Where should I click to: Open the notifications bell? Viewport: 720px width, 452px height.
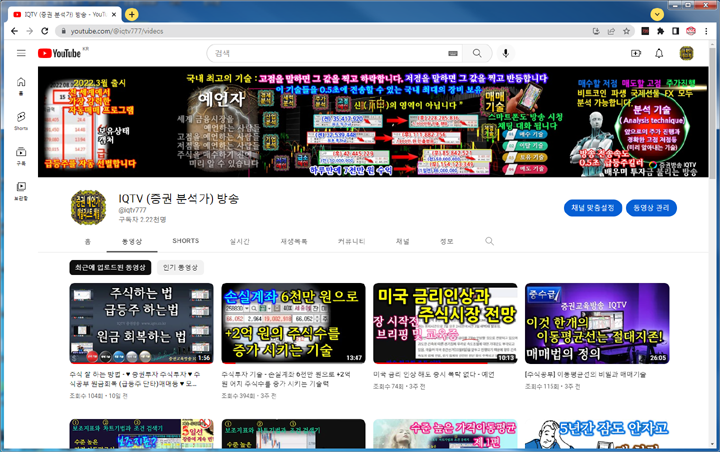659,53
